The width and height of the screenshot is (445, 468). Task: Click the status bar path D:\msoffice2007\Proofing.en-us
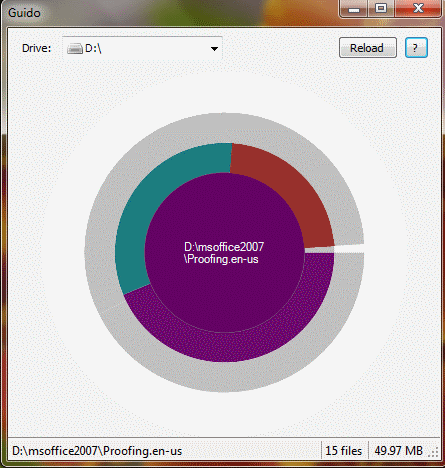click(97, 451)
